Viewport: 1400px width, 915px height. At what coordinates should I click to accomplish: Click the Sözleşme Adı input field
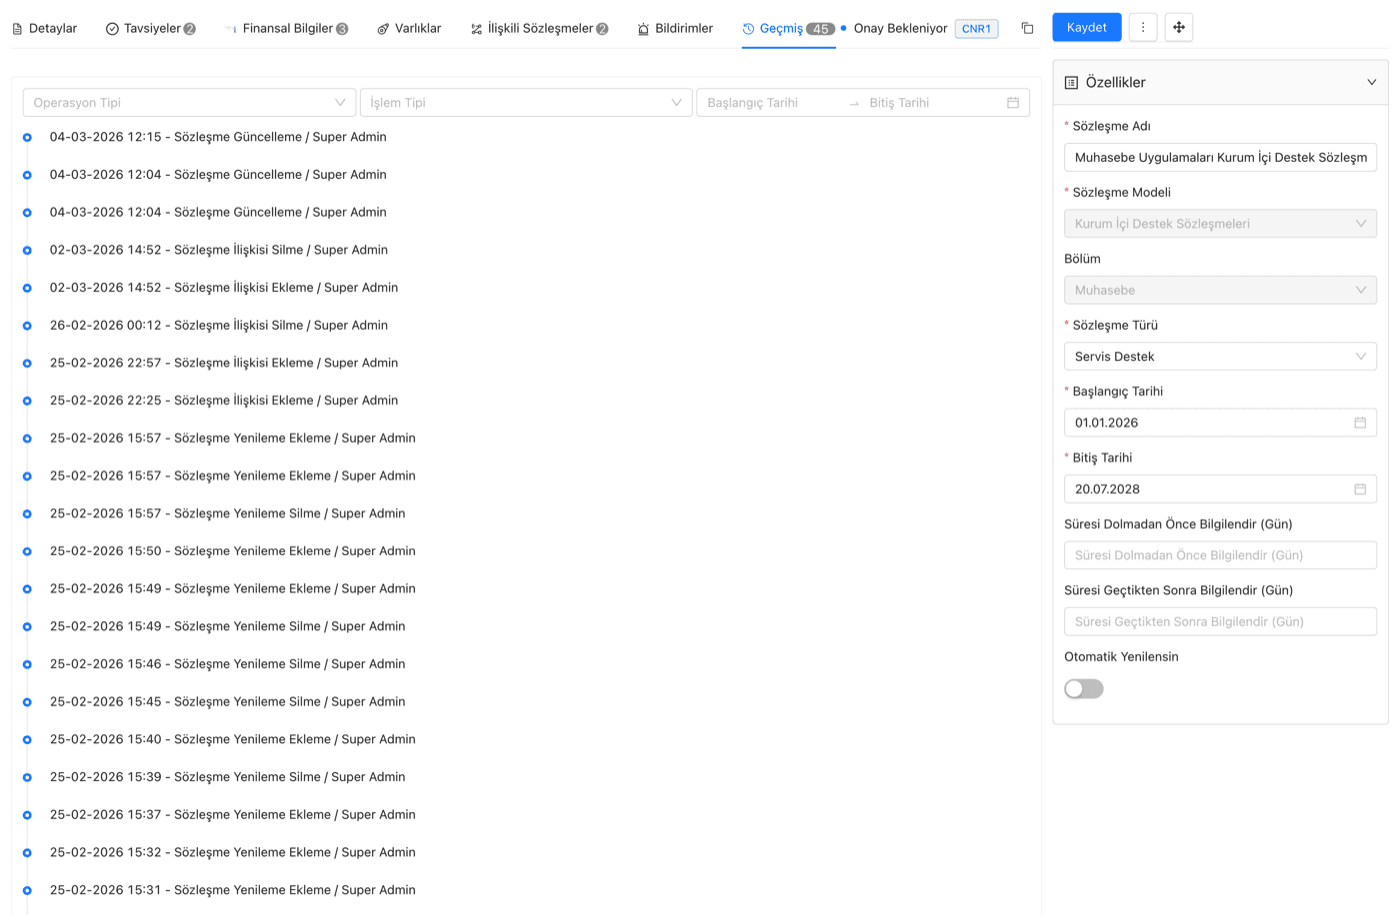pyautogui.click(x=1220, y=157)
